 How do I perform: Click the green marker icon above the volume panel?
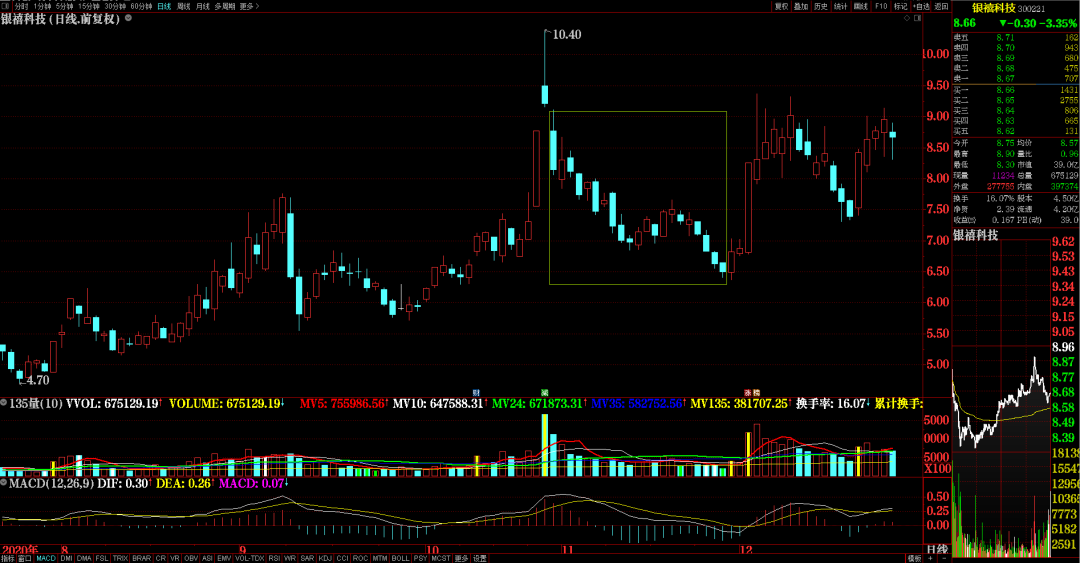point(545,393)
